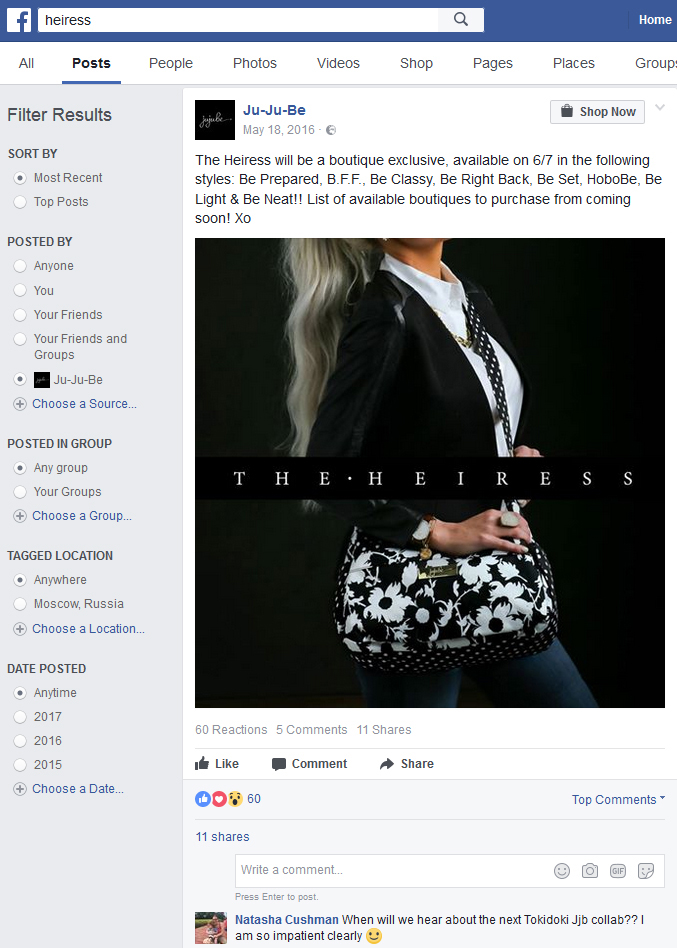This screenshot has height=948, width=677.
Task: Open post options chevron menu
Action: click(660, 108)
